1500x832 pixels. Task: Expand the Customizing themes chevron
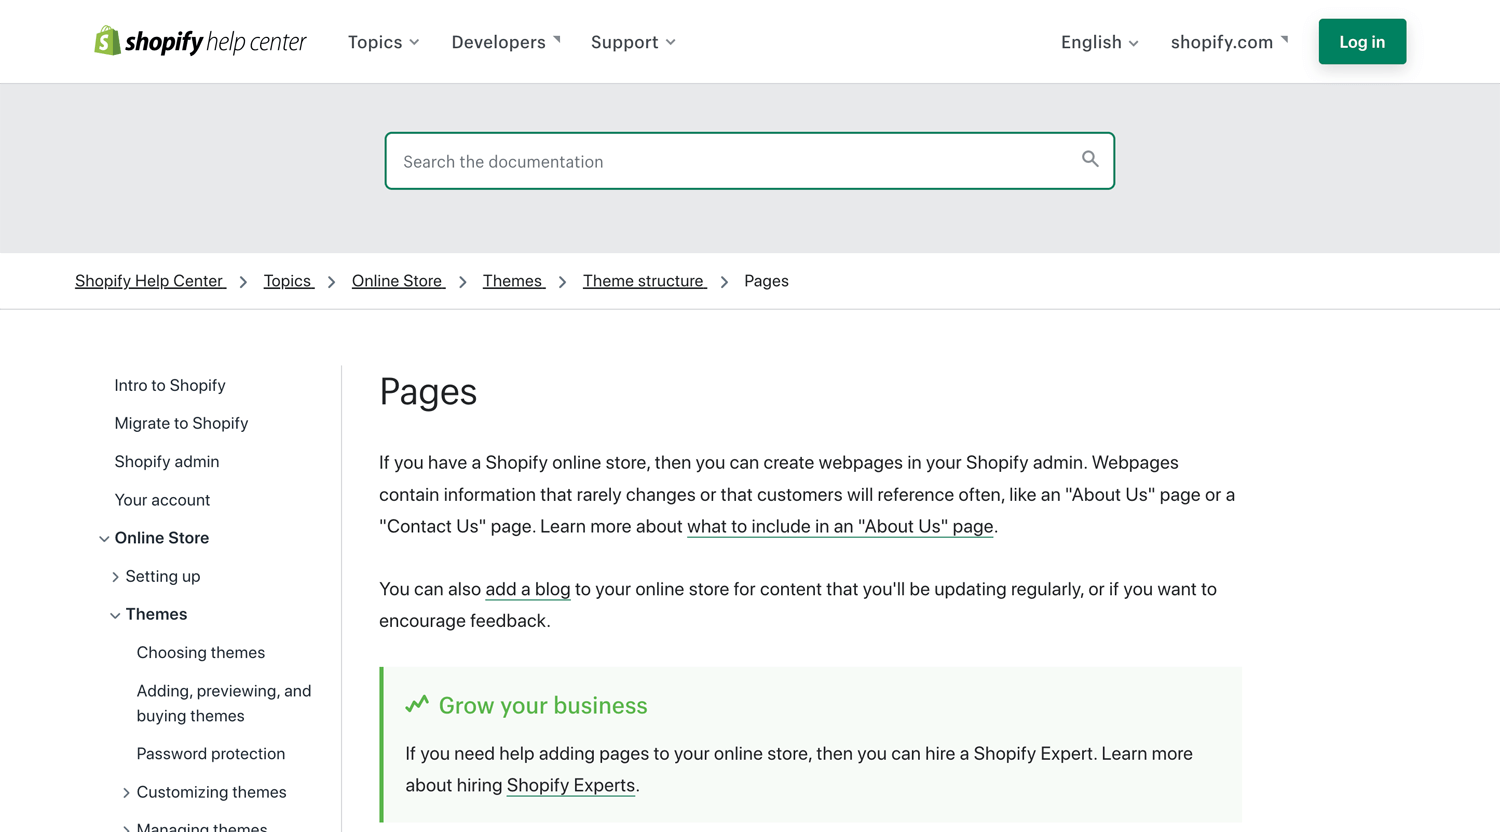(x=126, y=793)
